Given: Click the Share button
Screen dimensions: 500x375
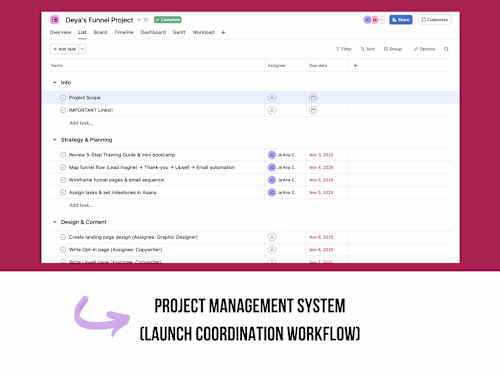Looking at the screenshot, I should coord(401,20).
